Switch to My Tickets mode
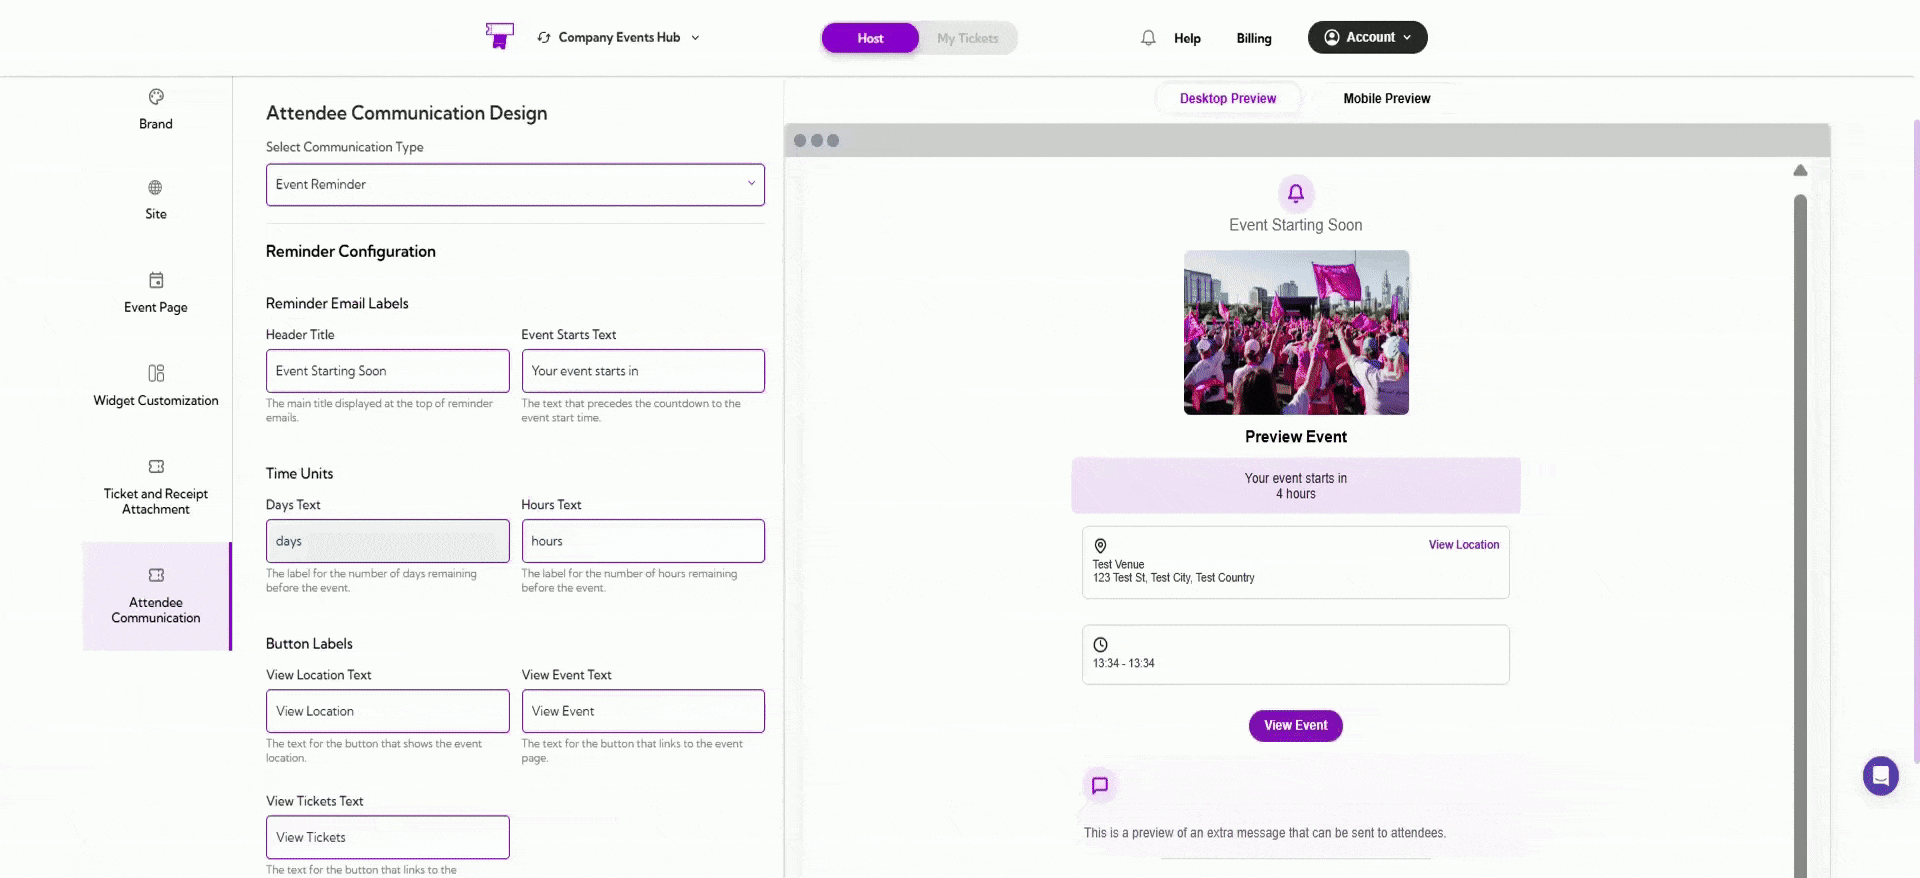 click(x=967, y=38)
